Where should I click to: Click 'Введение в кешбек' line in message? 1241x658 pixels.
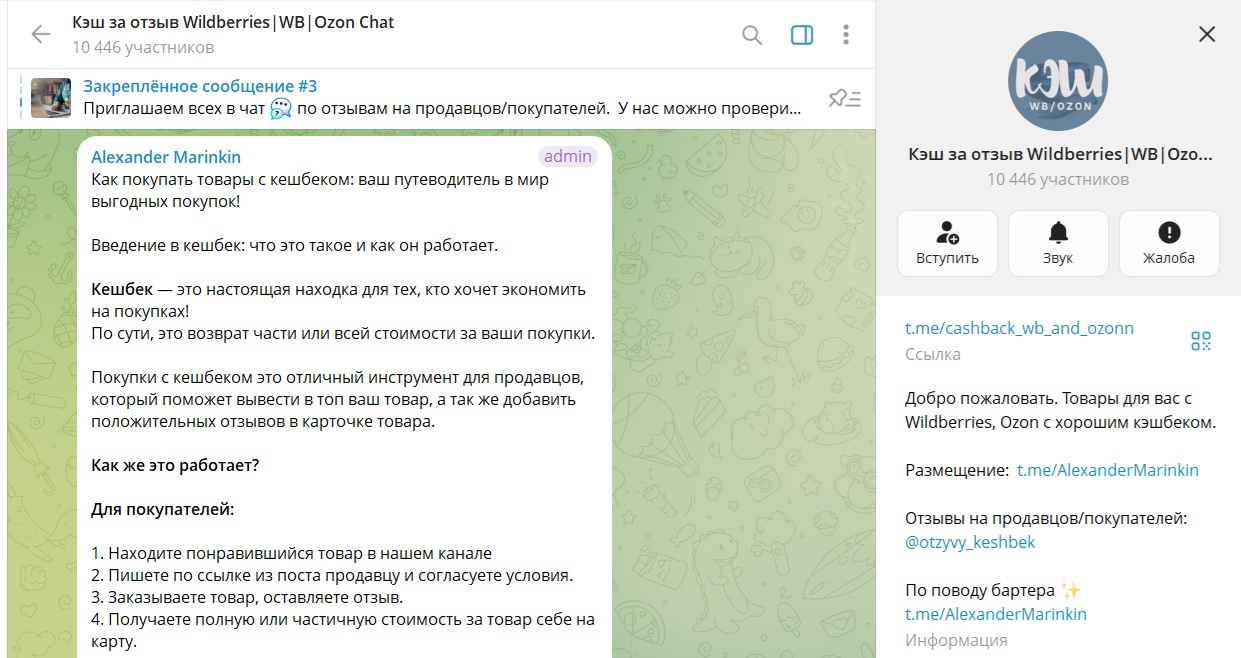point(294,245)
